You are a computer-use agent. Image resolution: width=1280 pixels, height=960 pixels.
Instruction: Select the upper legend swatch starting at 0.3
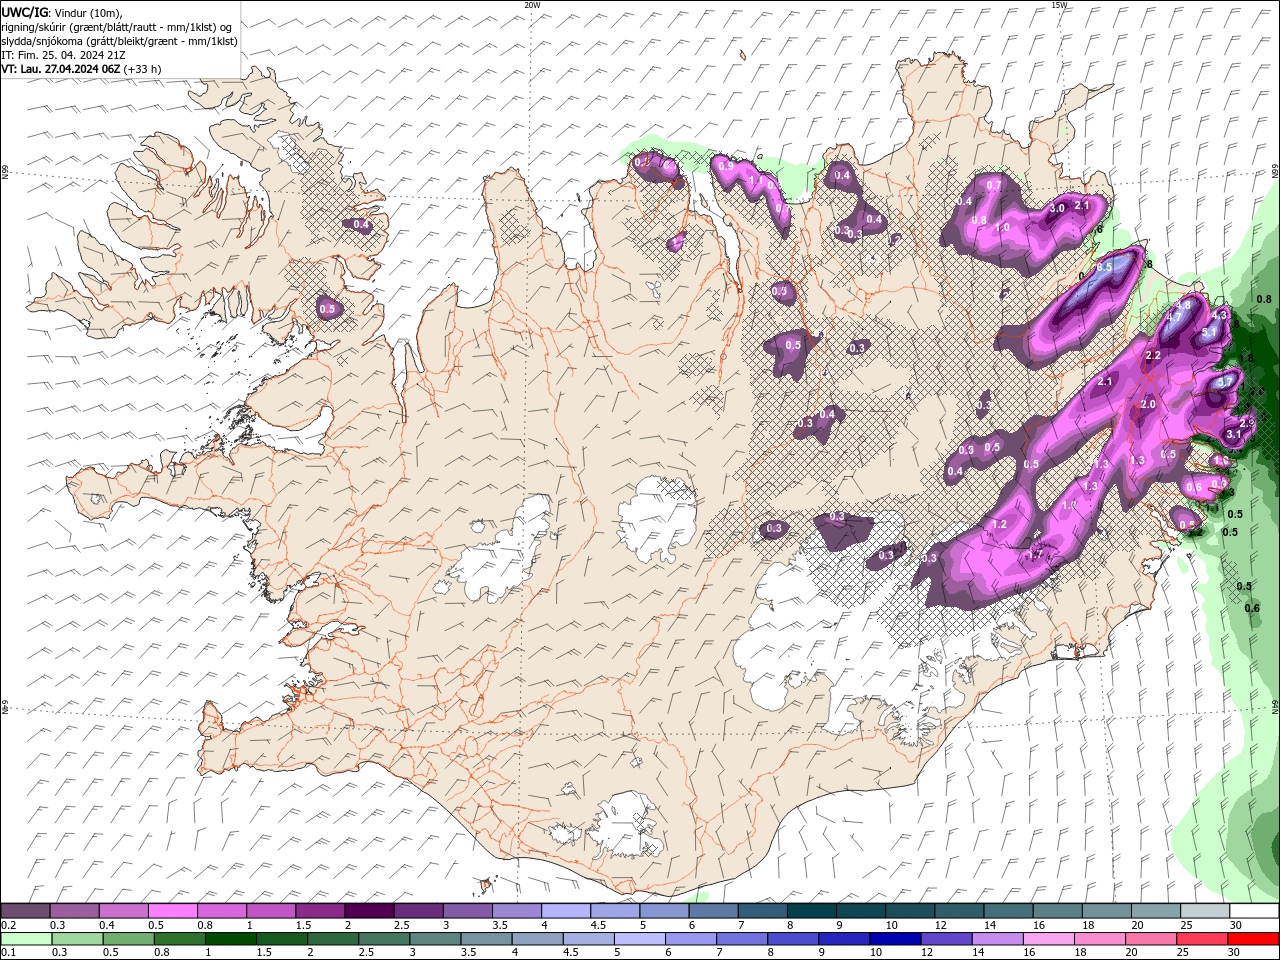click(x=74, y=911)
